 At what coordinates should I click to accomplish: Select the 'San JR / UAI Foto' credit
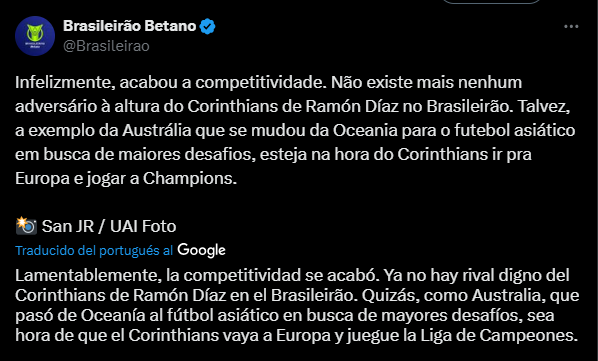109,226
